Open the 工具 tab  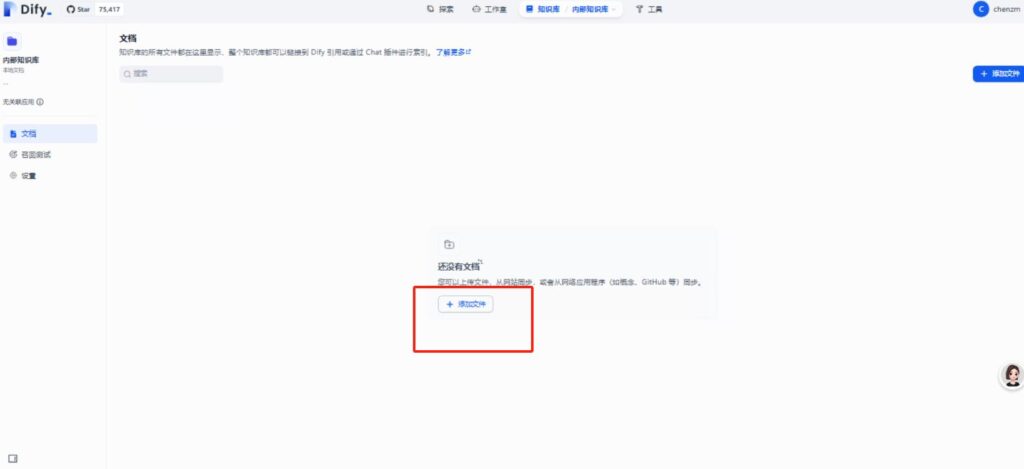(x=649, y=9)
